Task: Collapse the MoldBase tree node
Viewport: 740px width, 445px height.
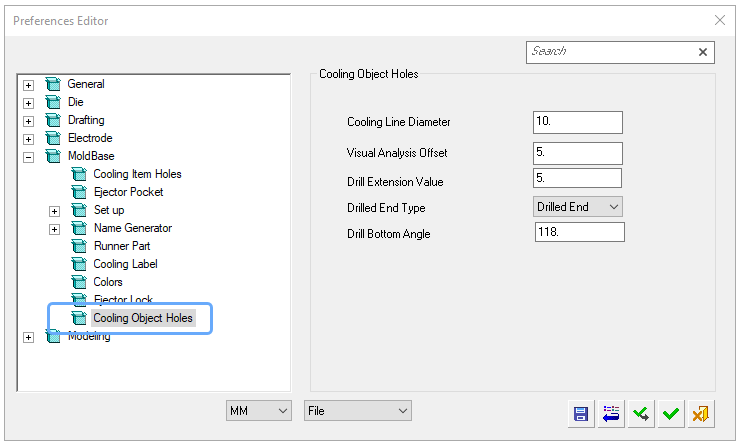Action: coord(28,157)
